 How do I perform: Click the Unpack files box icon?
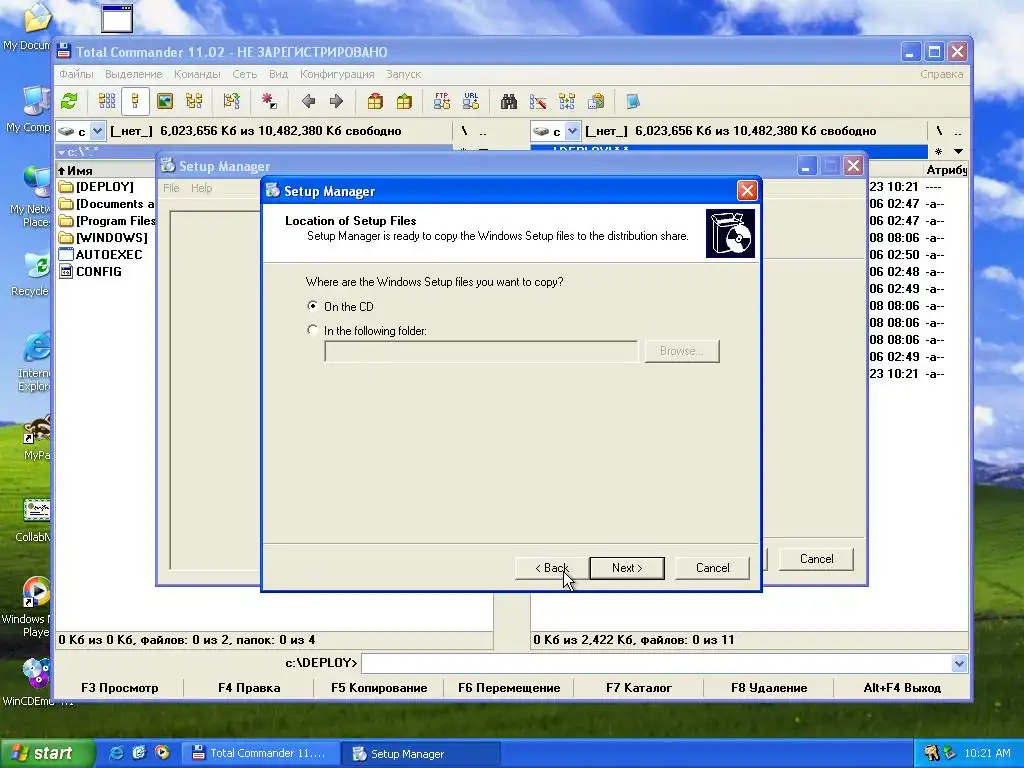tap(404, 101)
